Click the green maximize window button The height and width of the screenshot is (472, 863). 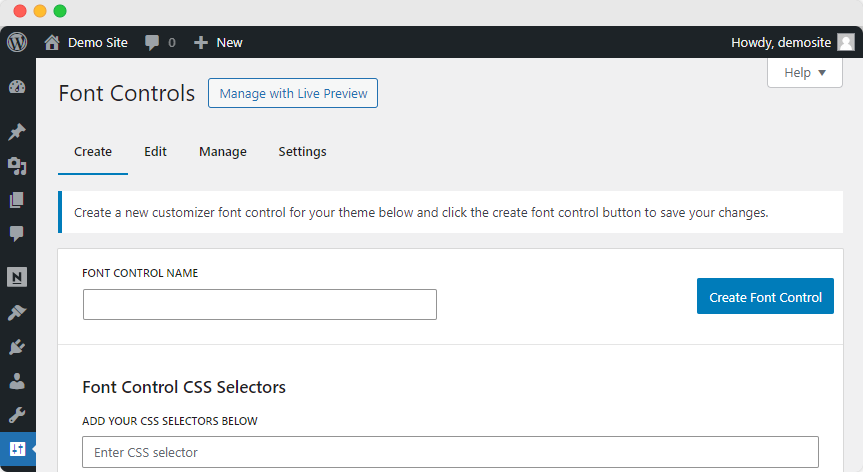pyautogui.click(x=60, y=11)
